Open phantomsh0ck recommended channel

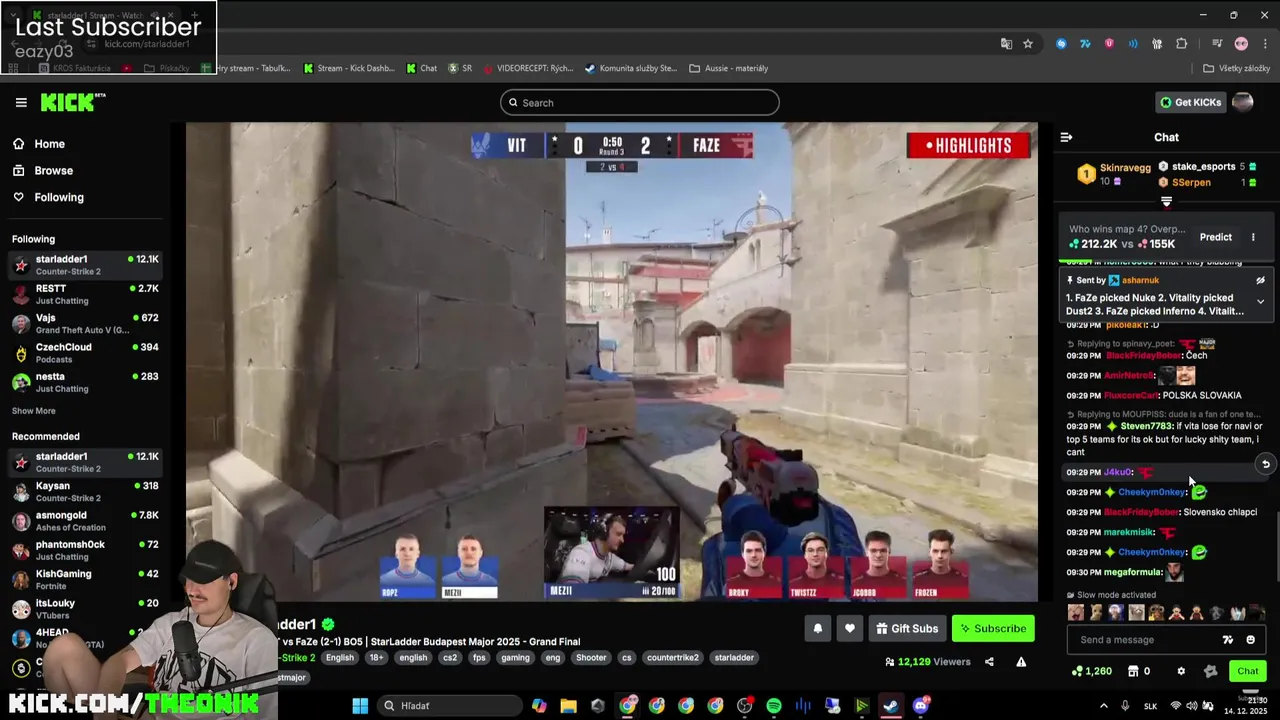coord(84,550)
